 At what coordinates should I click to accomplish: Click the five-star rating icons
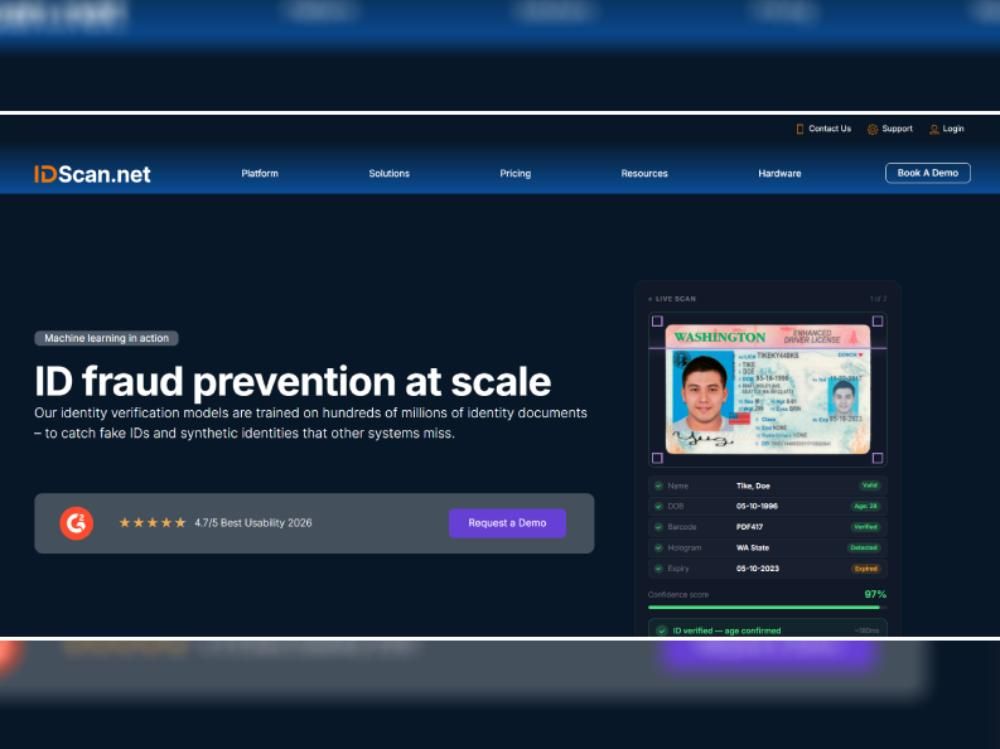152,523
